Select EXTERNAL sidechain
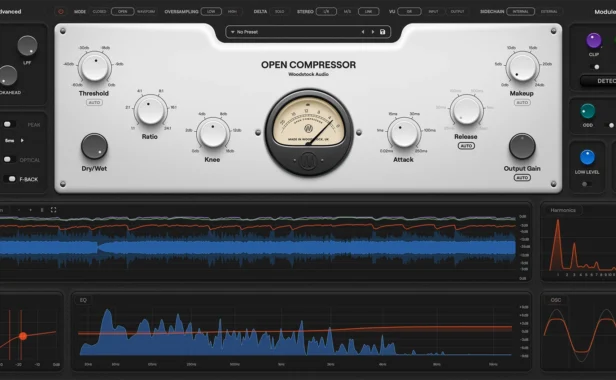This screenshot has height=380, width=616. (549, 12)
